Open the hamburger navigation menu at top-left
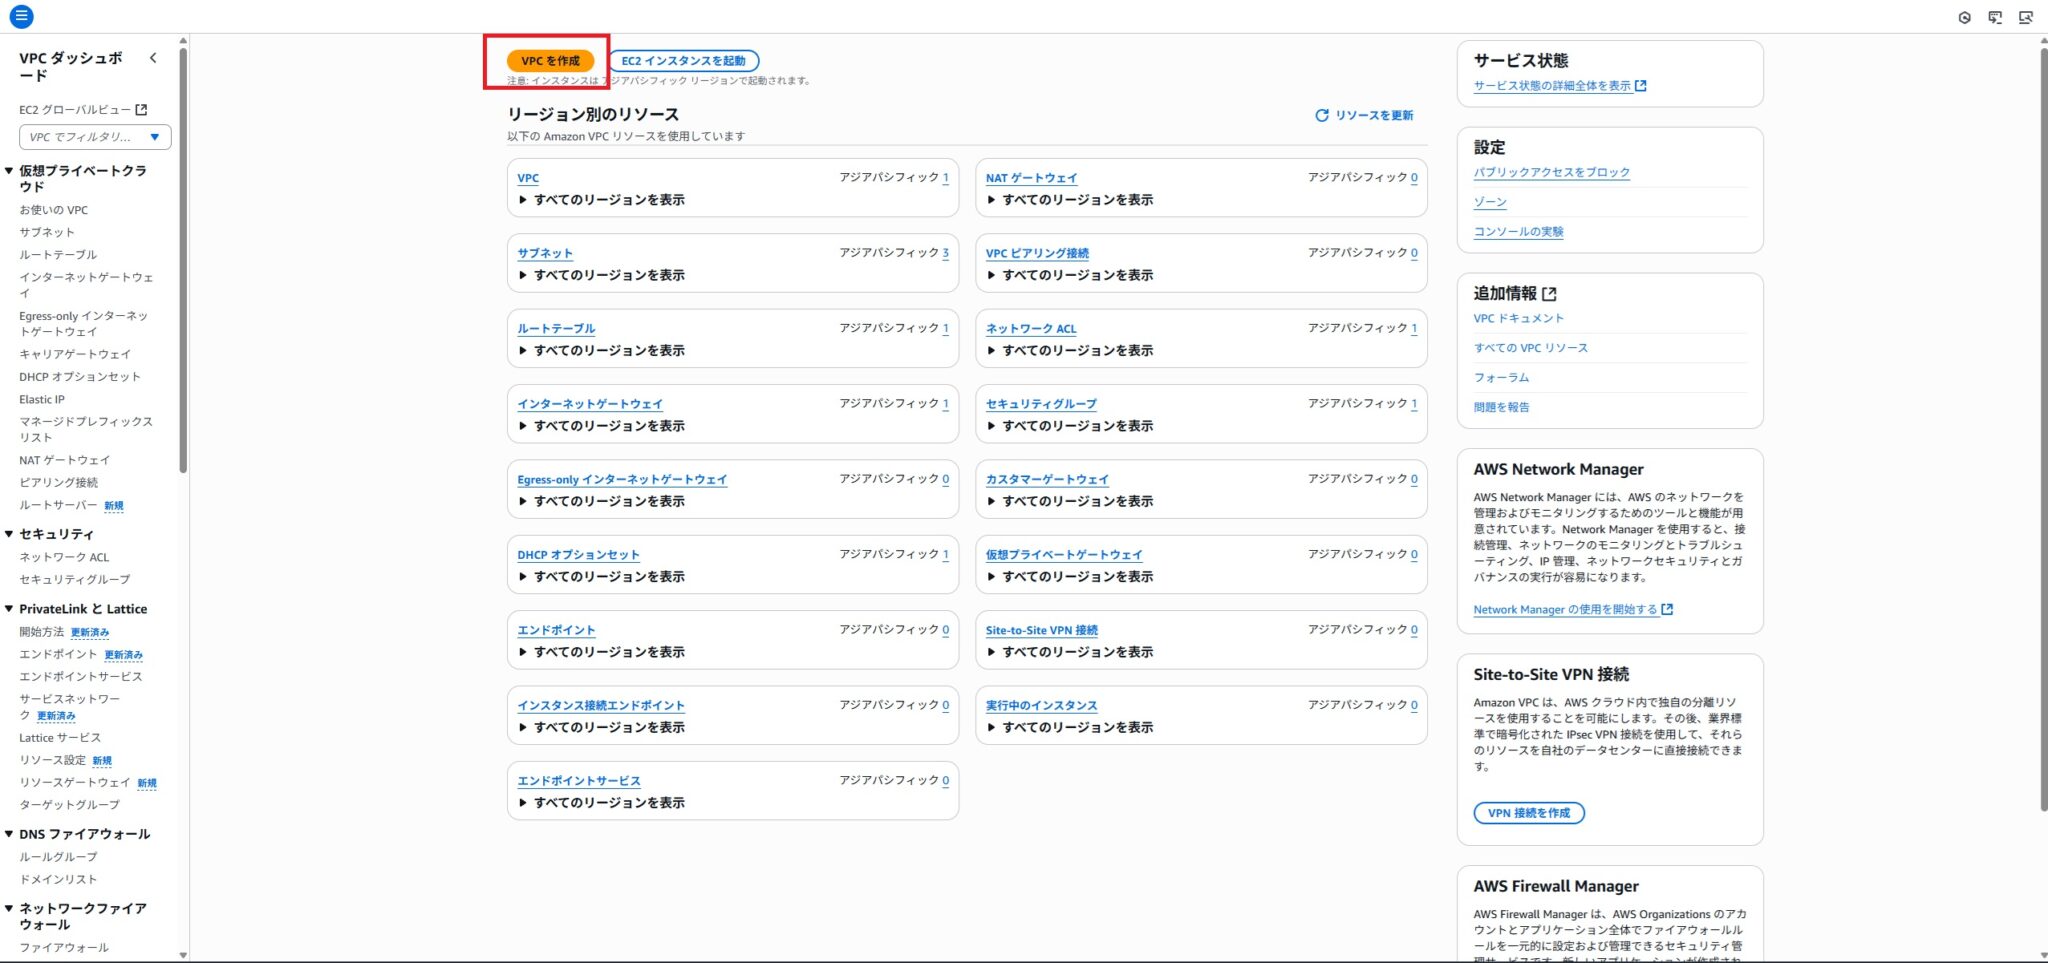Screen dimensions: 2048x963 [21, 16]
